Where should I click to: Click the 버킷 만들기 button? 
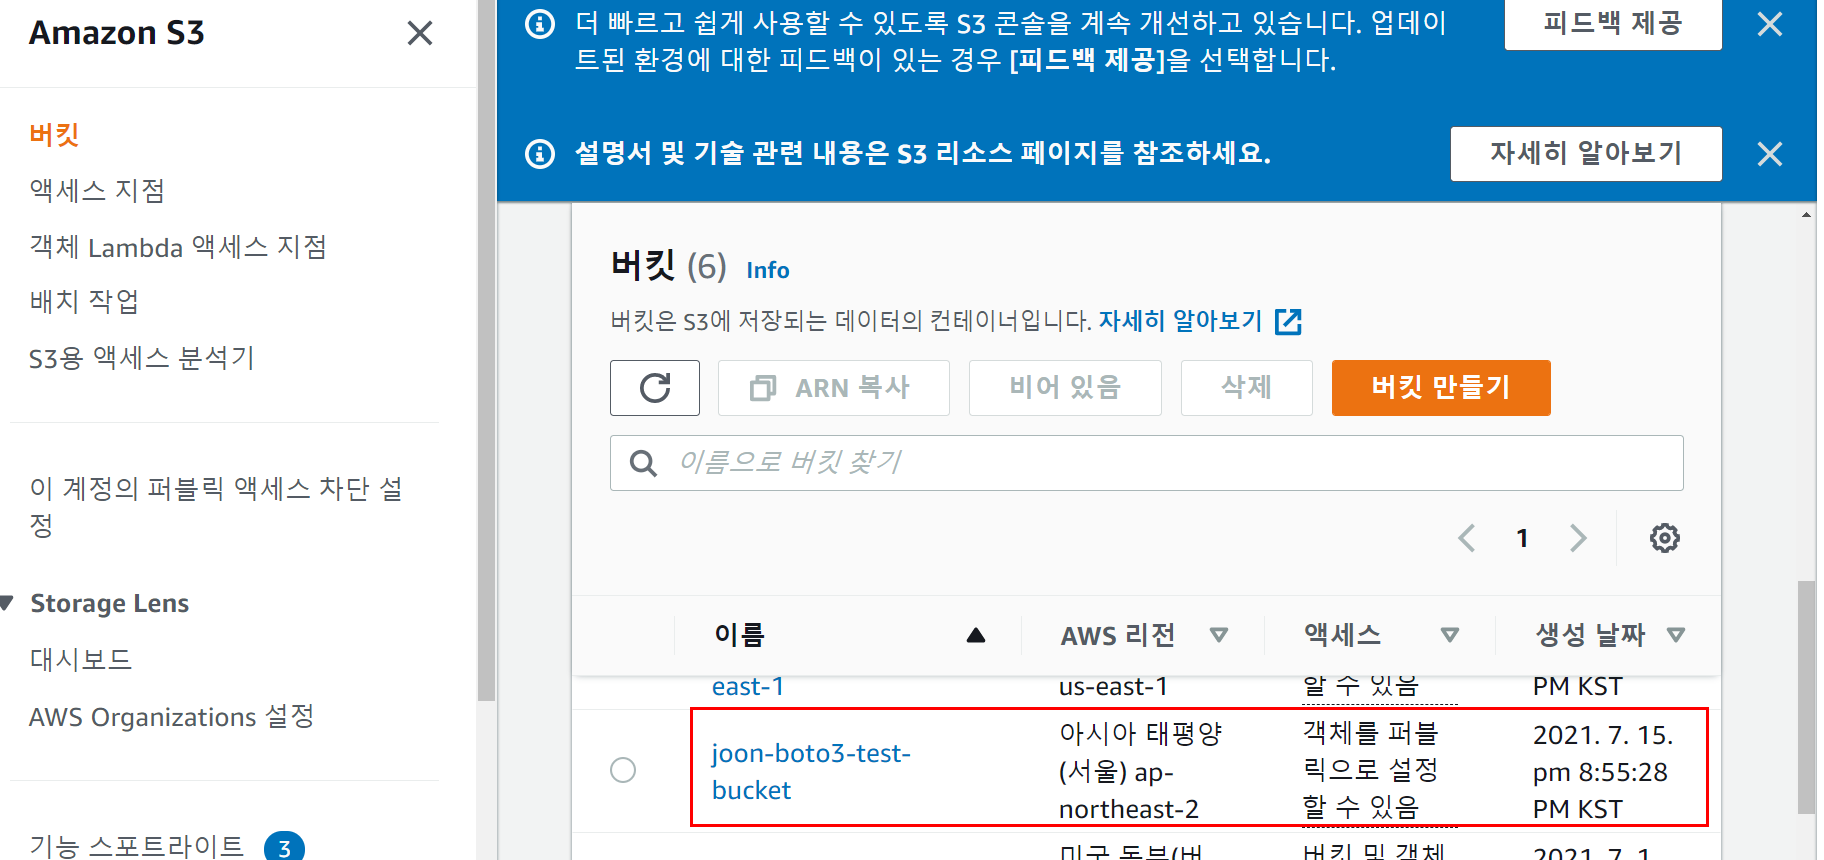1441,388
